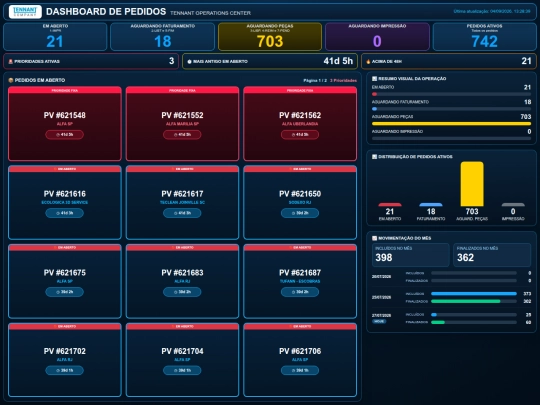Click the Incluídos no Mês box showing 398
540x405 pixels.
click(x=411, y=255)
